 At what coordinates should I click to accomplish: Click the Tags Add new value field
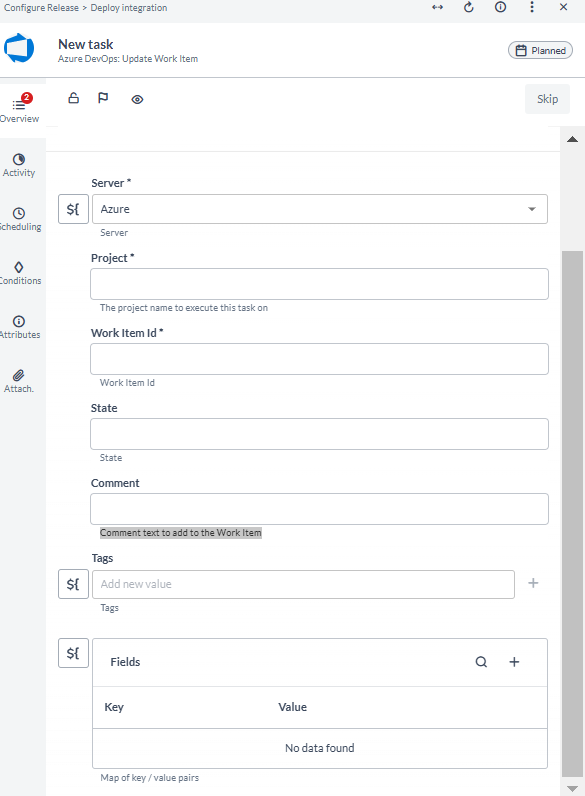(x=303, y=584)
